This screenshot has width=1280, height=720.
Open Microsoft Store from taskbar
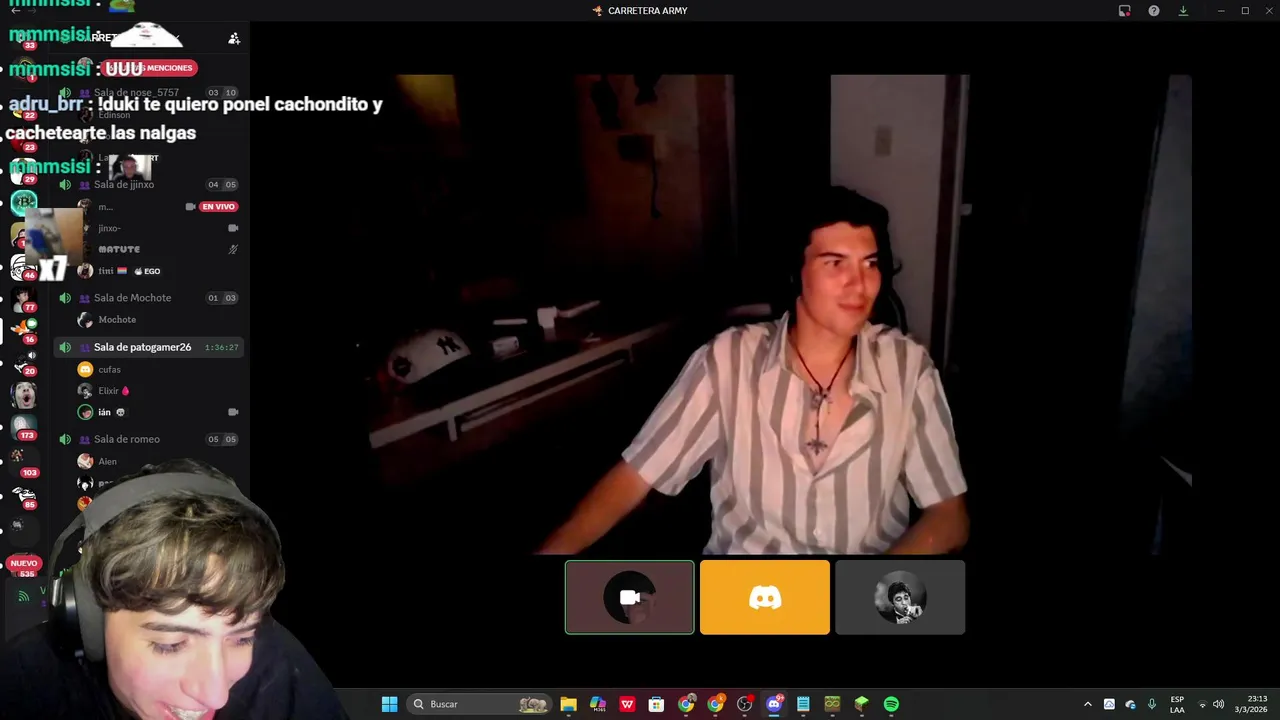(656, 704)
